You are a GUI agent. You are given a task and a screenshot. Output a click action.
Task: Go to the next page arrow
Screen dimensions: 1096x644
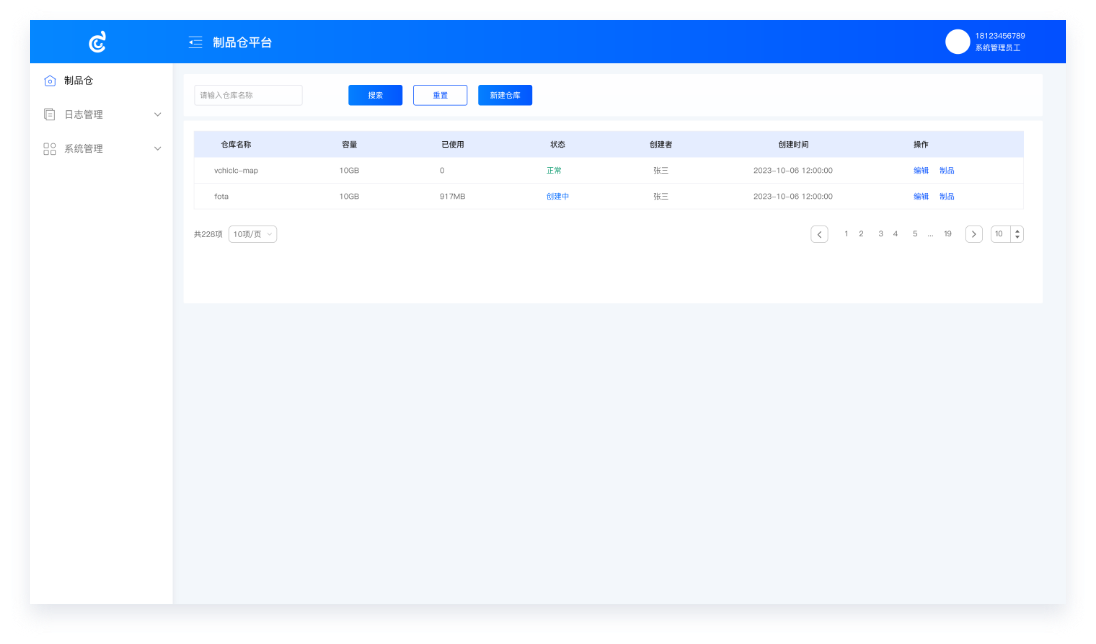[973, 234]
